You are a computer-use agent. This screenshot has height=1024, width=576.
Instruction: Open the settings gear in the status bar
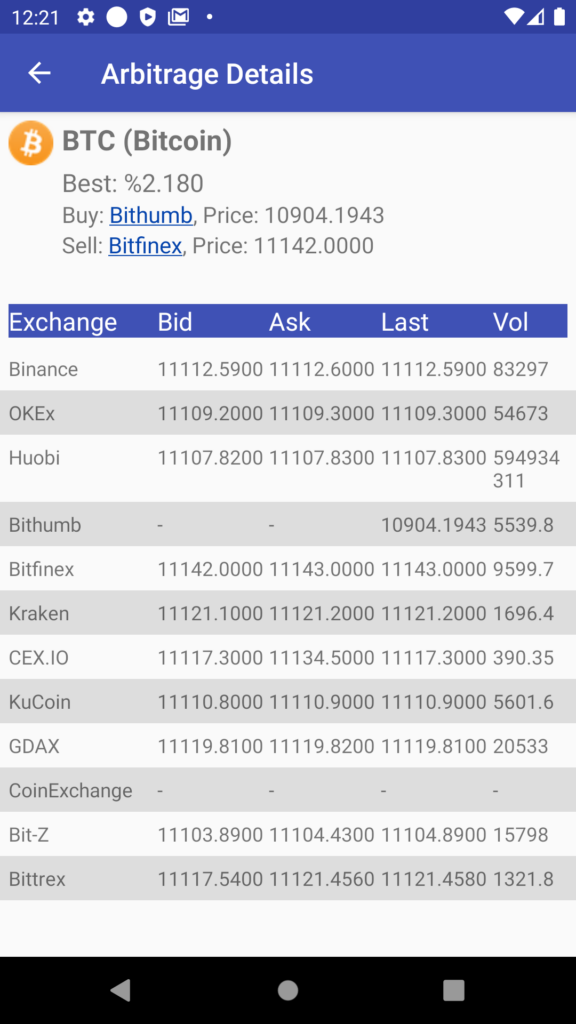click(x=86, y=17)
